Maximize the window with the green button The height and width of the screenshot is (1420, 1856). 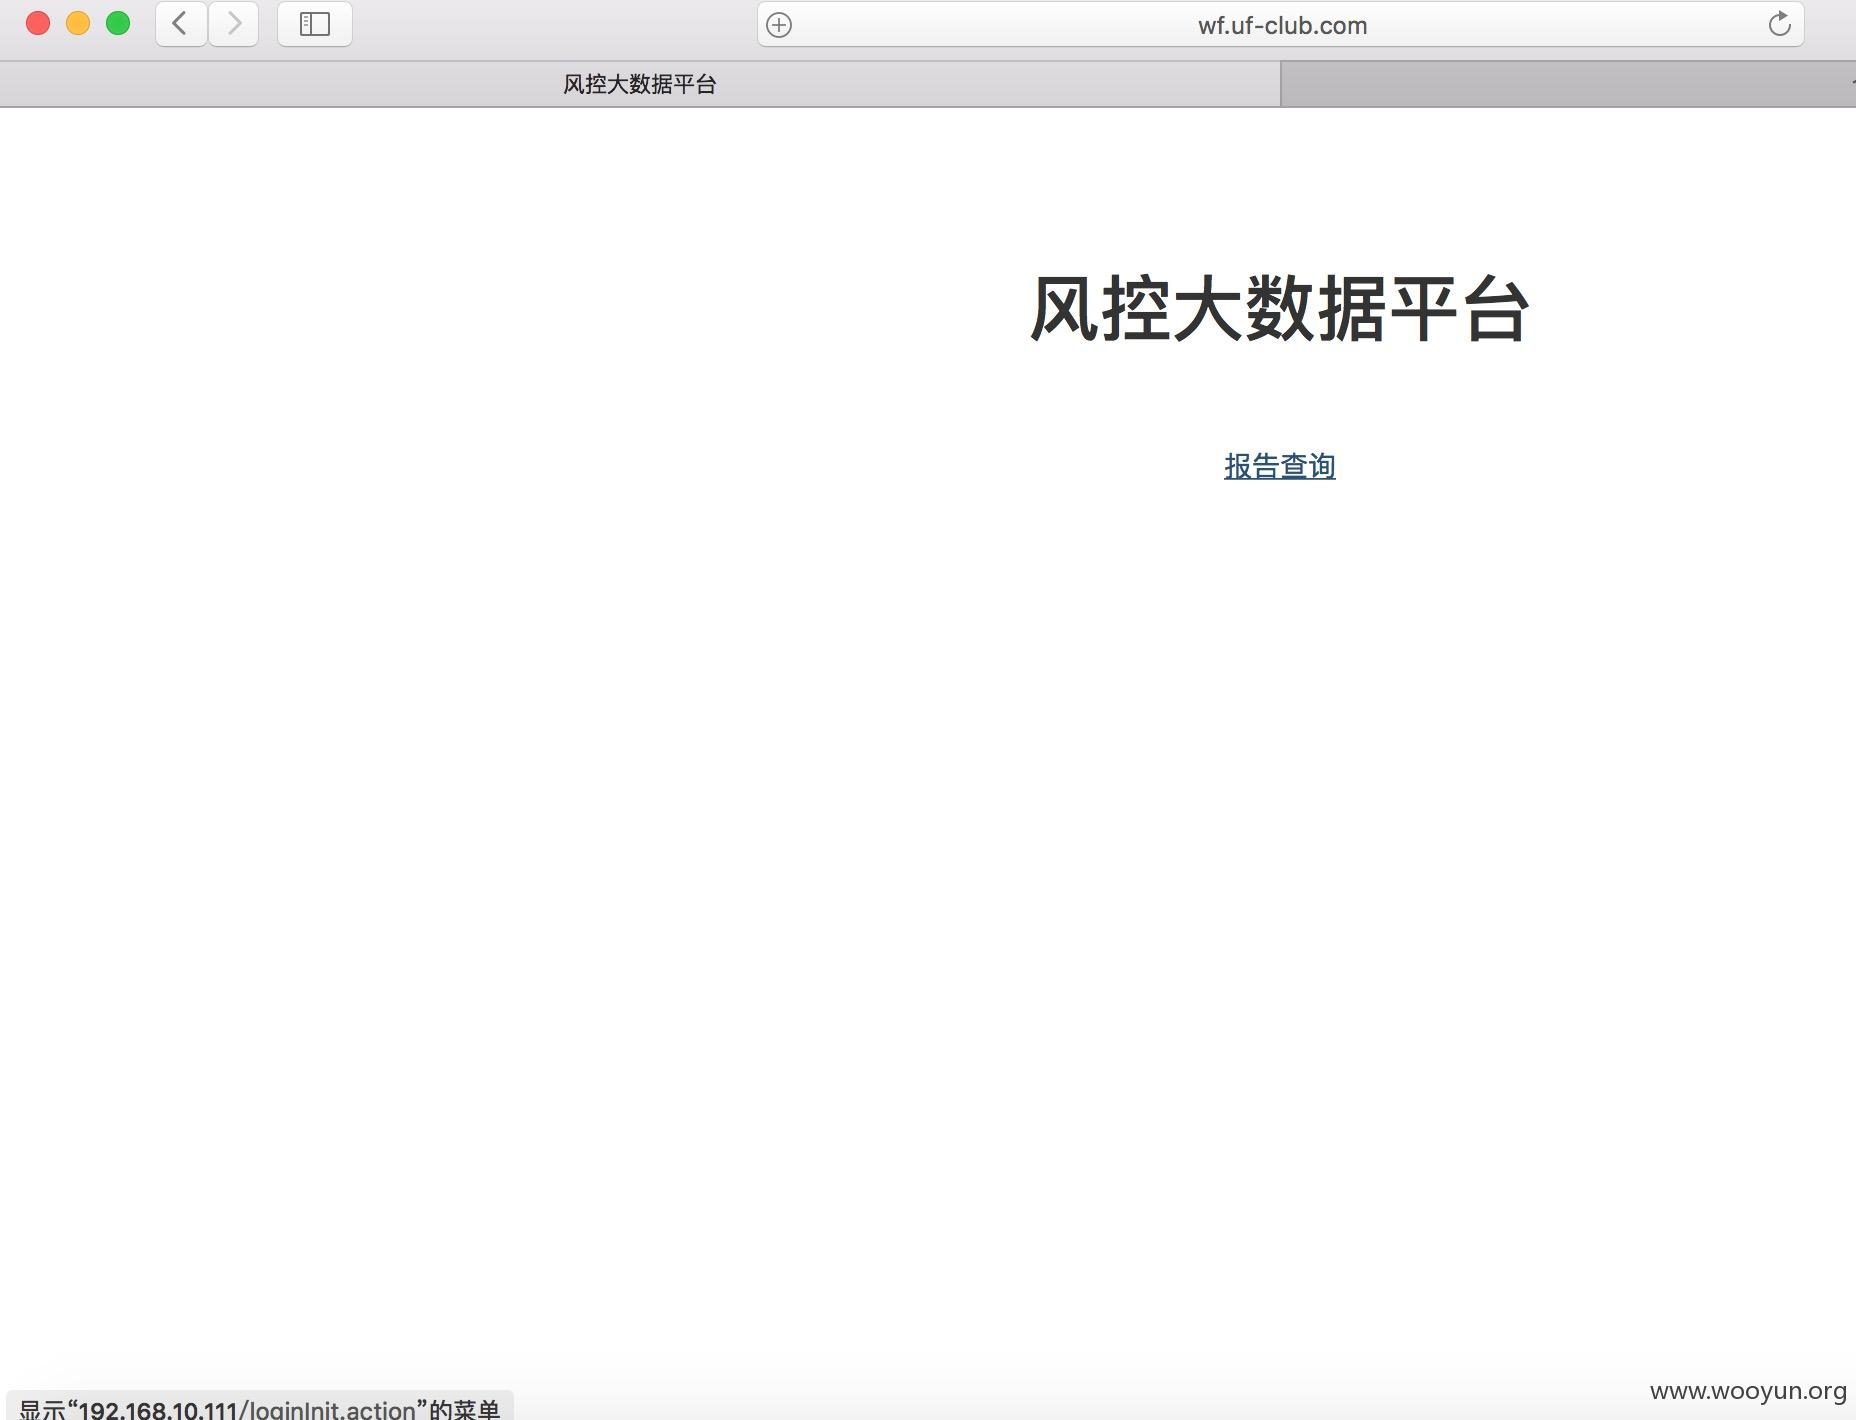click(x=118, y=24)
